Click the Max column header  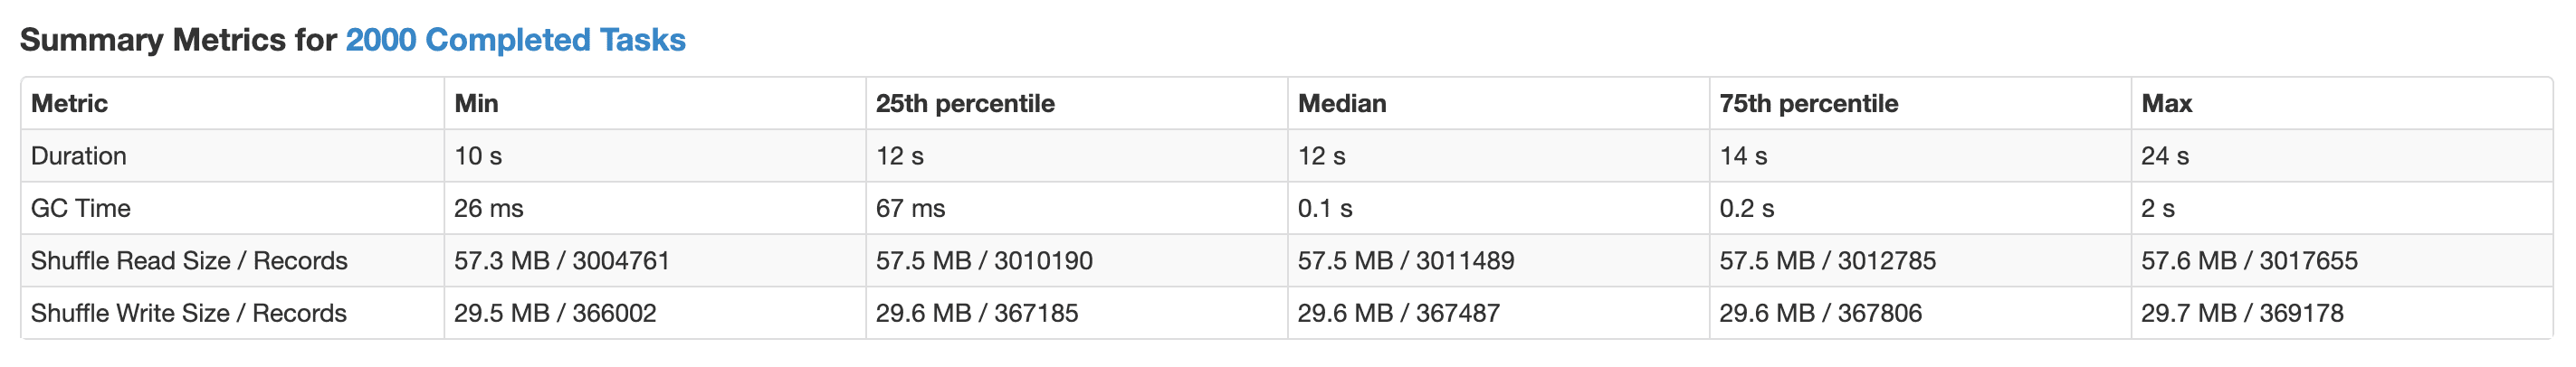coord(2166,104)
